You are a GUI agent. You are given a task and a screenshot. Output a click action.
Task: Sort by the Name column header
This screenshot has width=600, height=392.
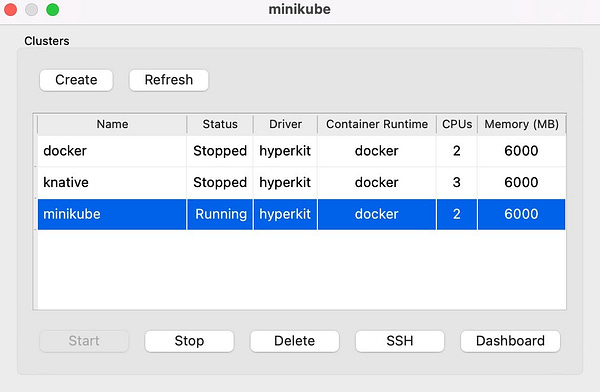[112, 124]
